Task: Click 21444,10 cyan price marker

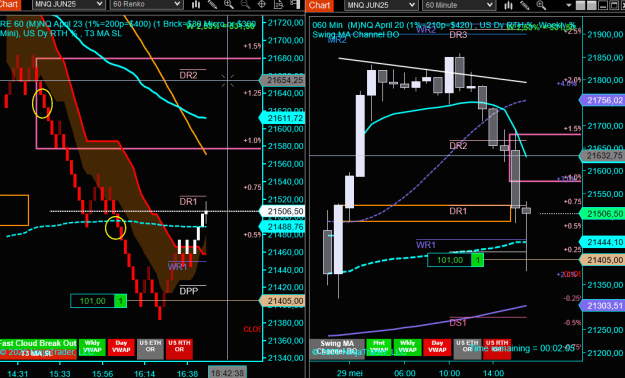Action: click(x=602, y=242)
